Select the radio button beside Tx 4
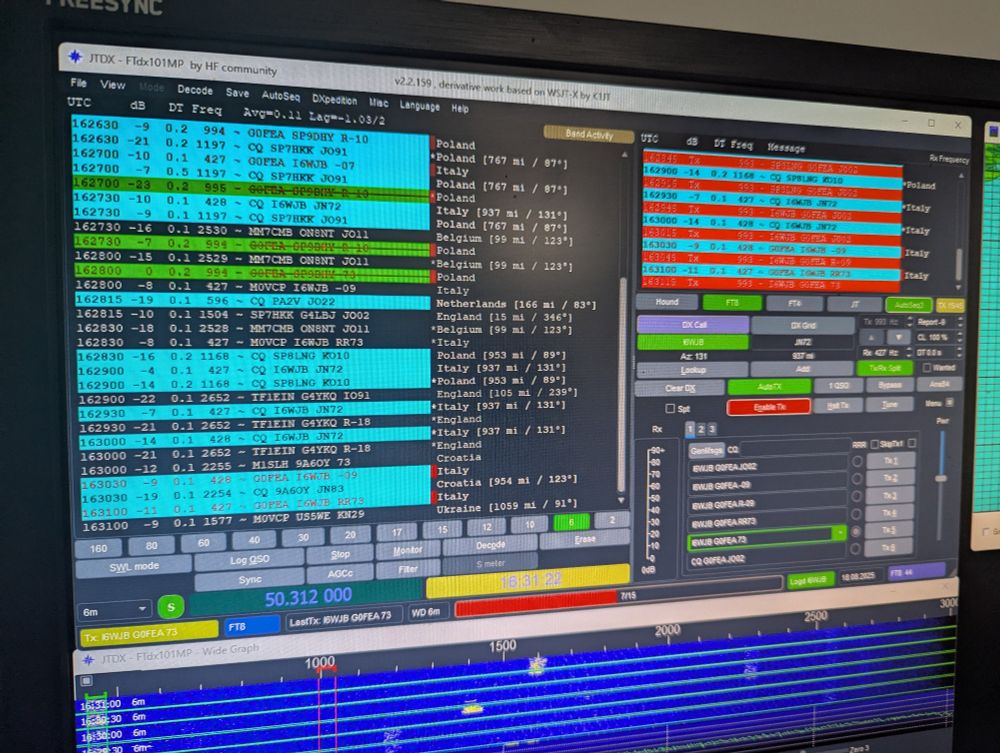 point(857,514)
